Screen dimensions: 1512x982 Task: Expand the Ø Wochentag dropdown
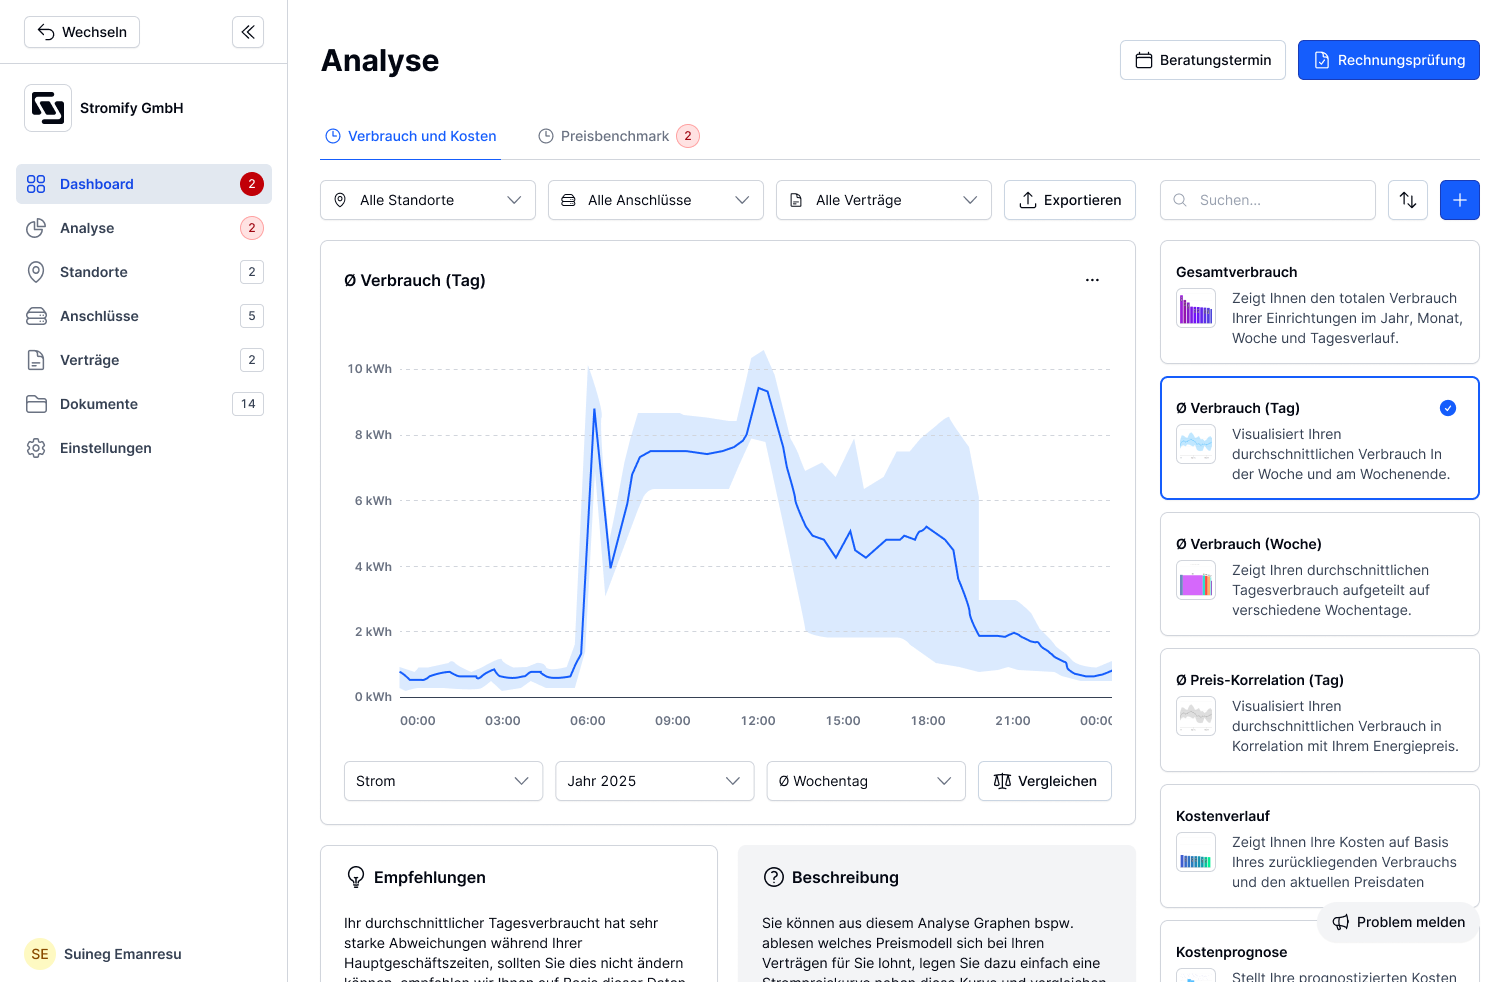[x=866, y=781]
